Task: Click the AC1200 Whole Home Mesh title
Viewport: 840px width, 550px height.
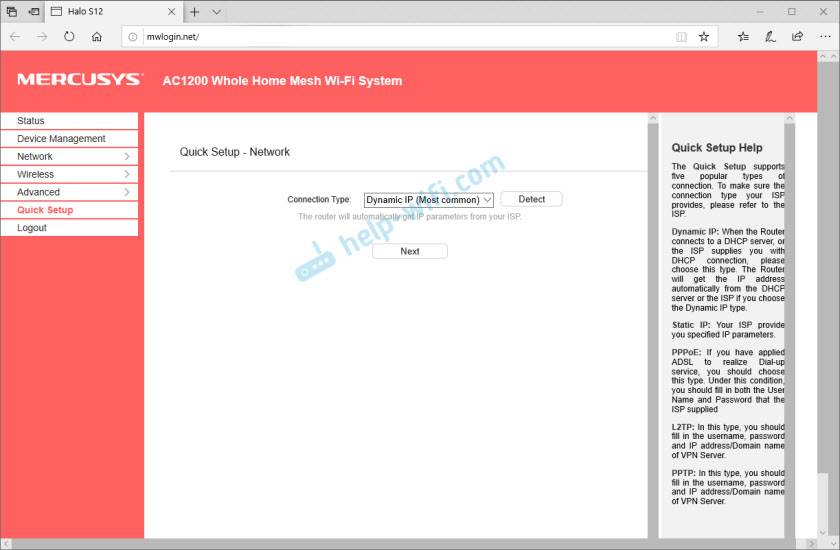Action: click(282, 81)
